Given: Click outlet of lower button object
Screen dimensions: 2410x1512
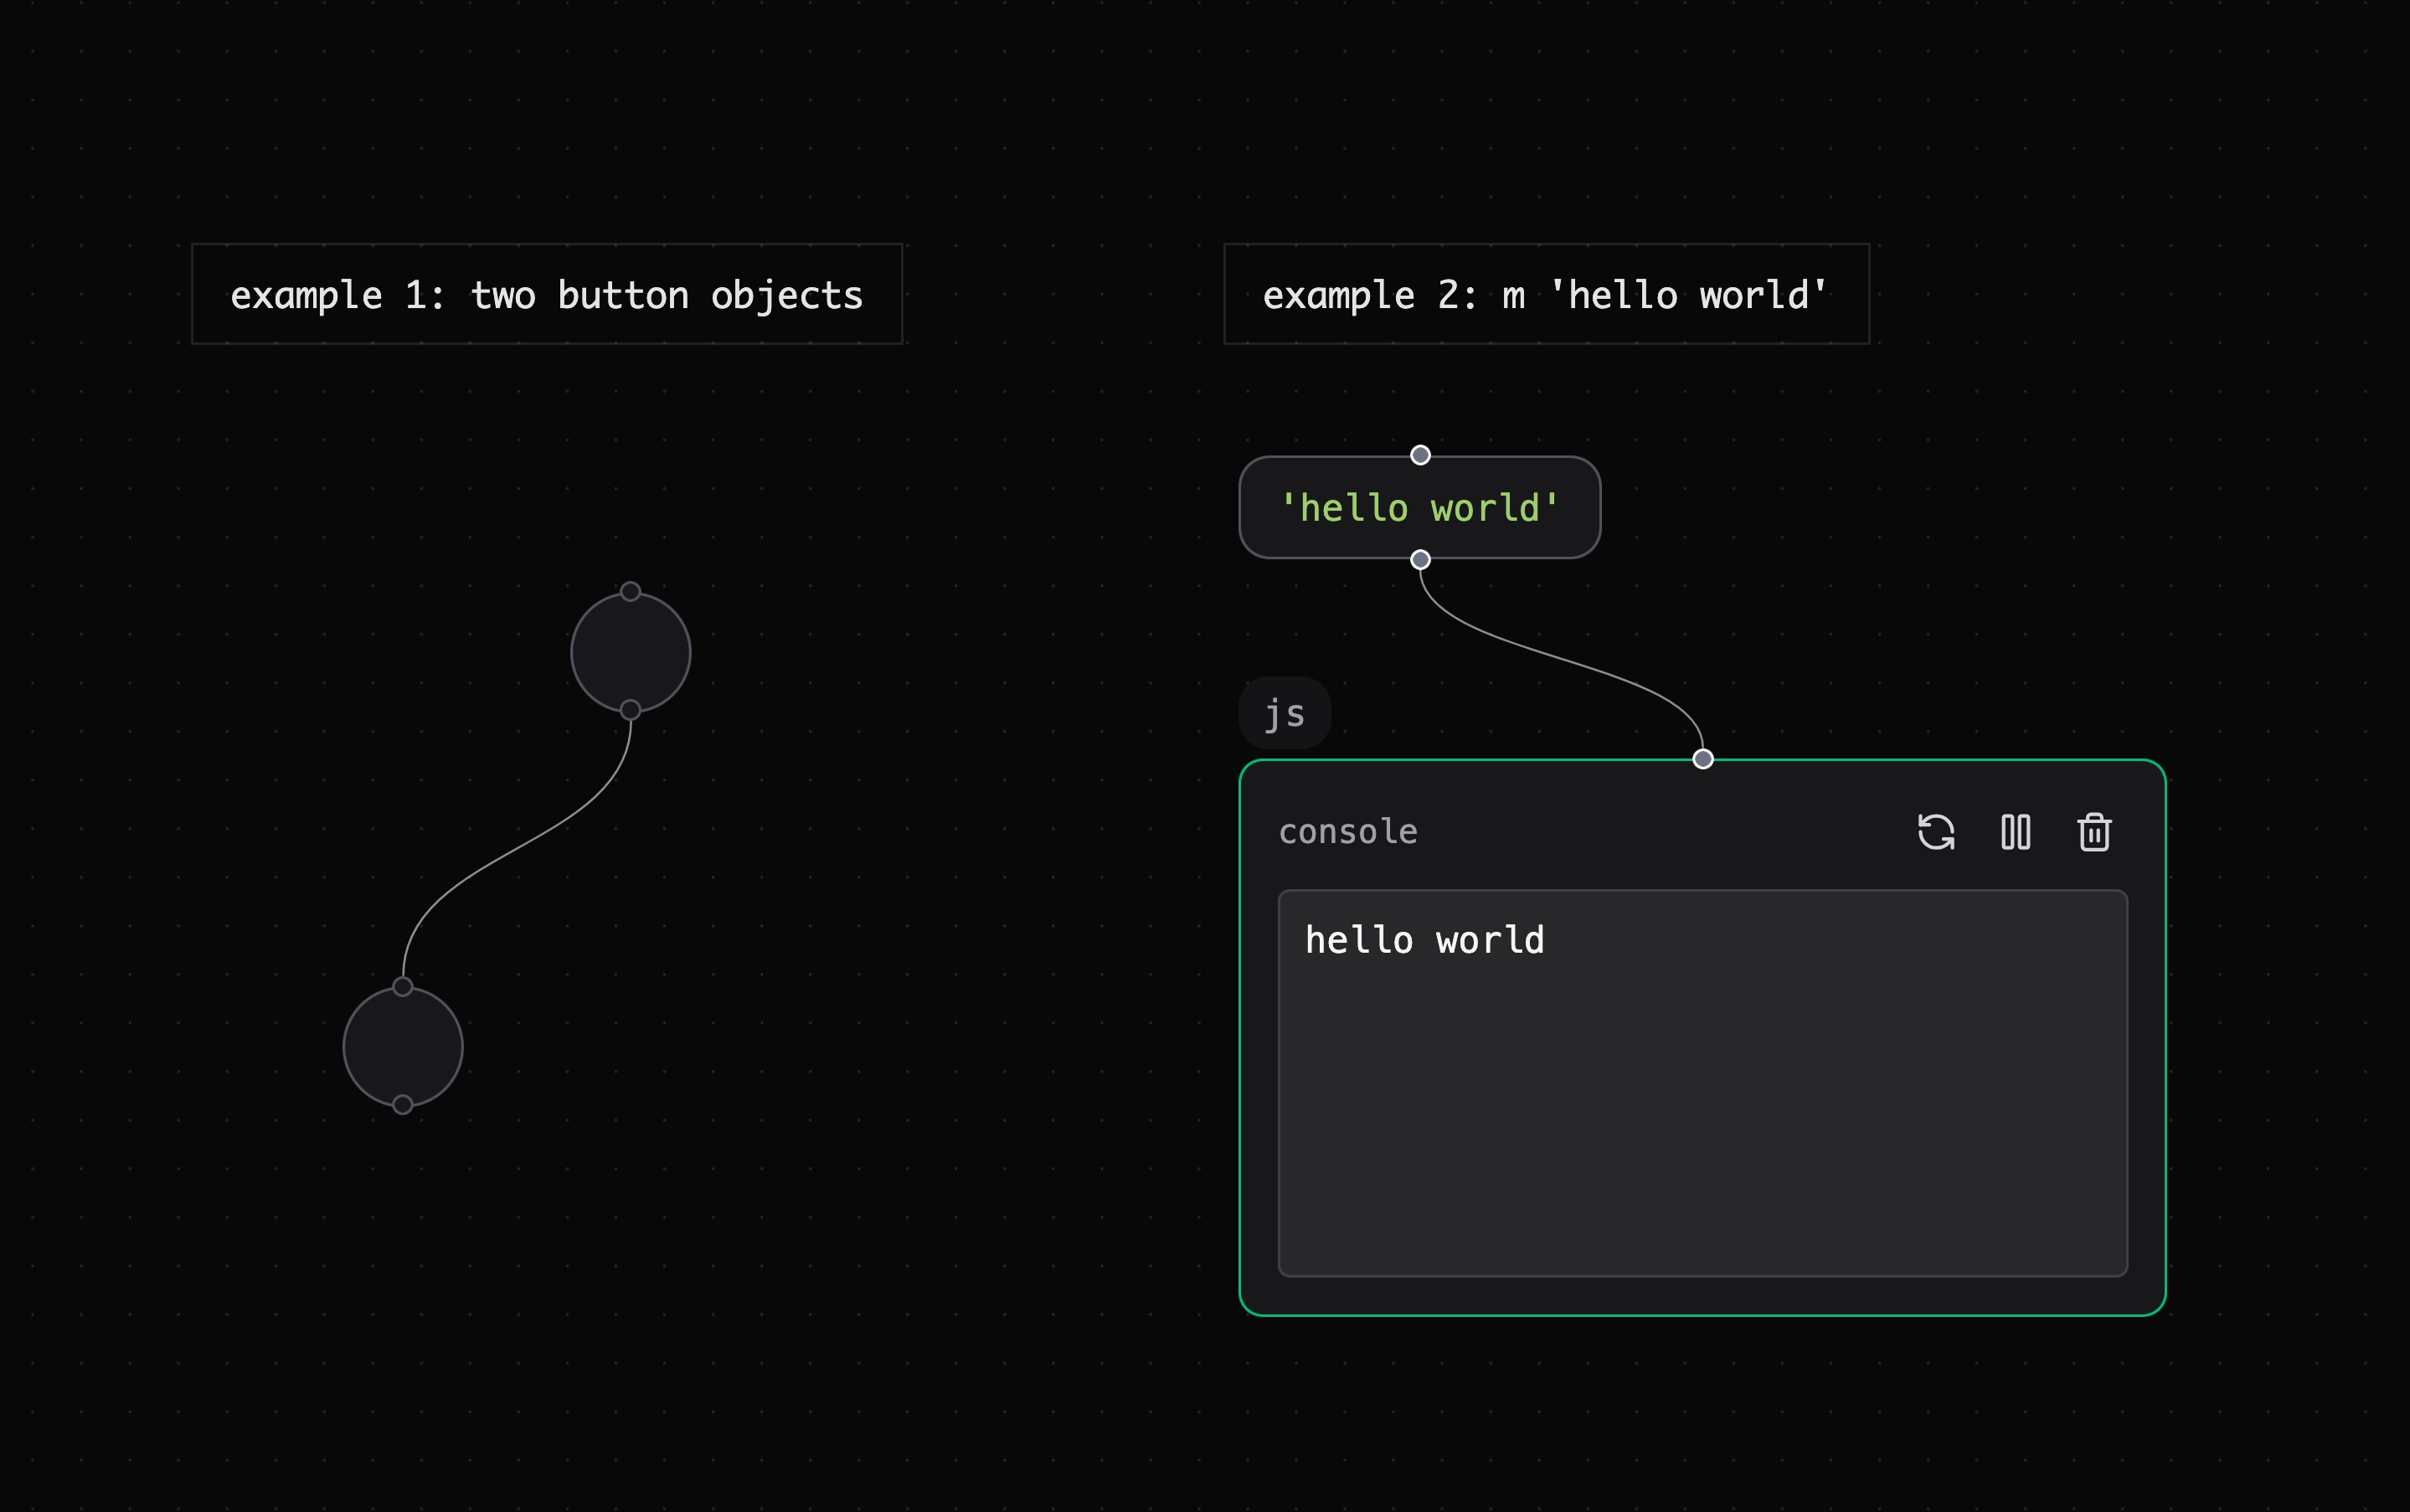Looking at the screenshot, I should (x=403, y=1105).
